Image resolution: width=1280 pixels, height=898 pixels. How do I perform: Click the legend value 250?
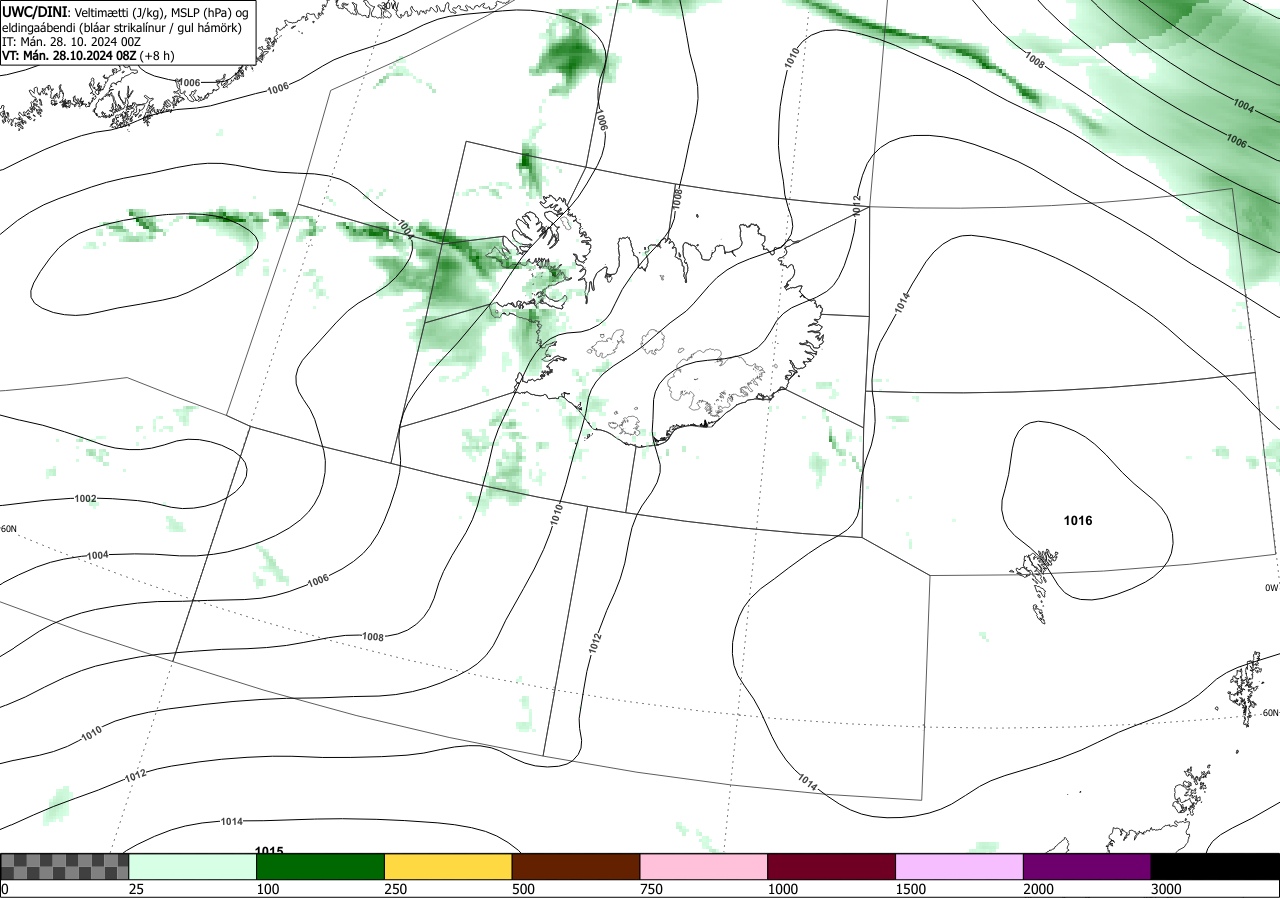395,889
